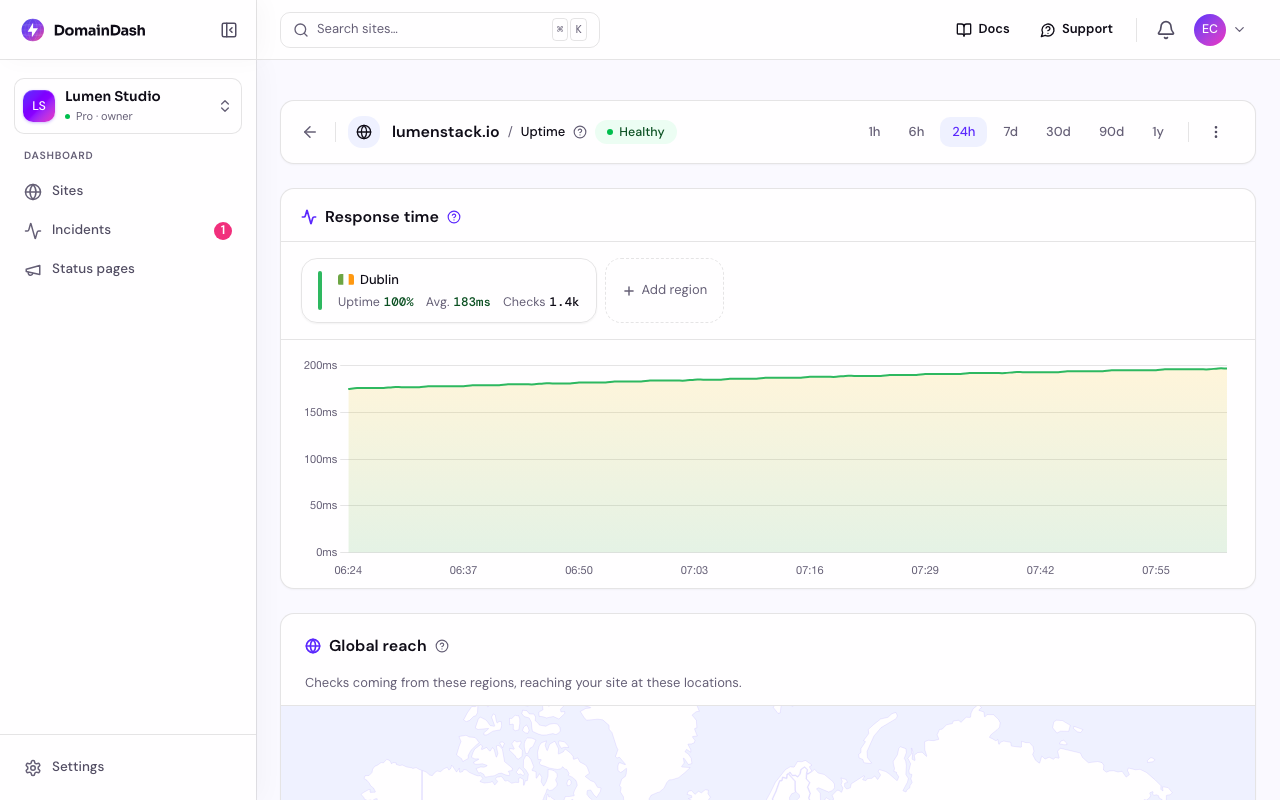Go back with the arrow icon
1280x800 pixels.
[310, 132]
